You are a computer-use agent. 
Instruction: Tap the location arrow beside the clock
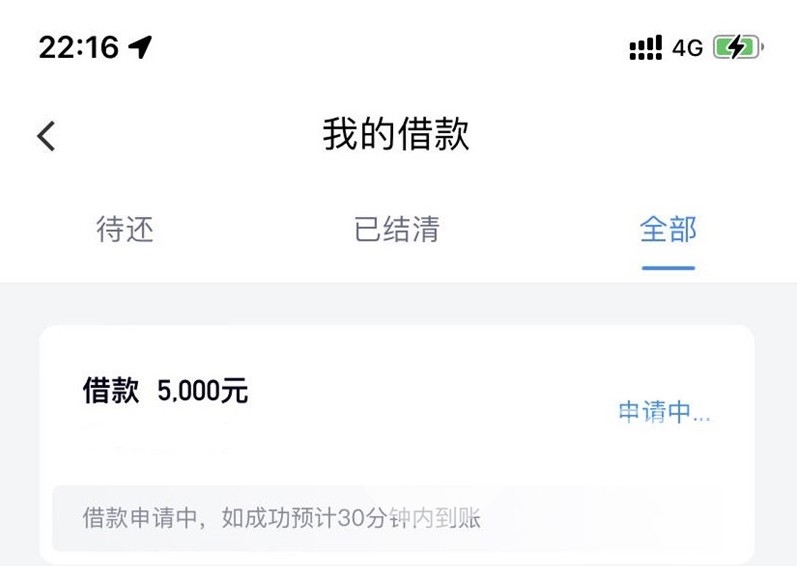coord(140,47)
